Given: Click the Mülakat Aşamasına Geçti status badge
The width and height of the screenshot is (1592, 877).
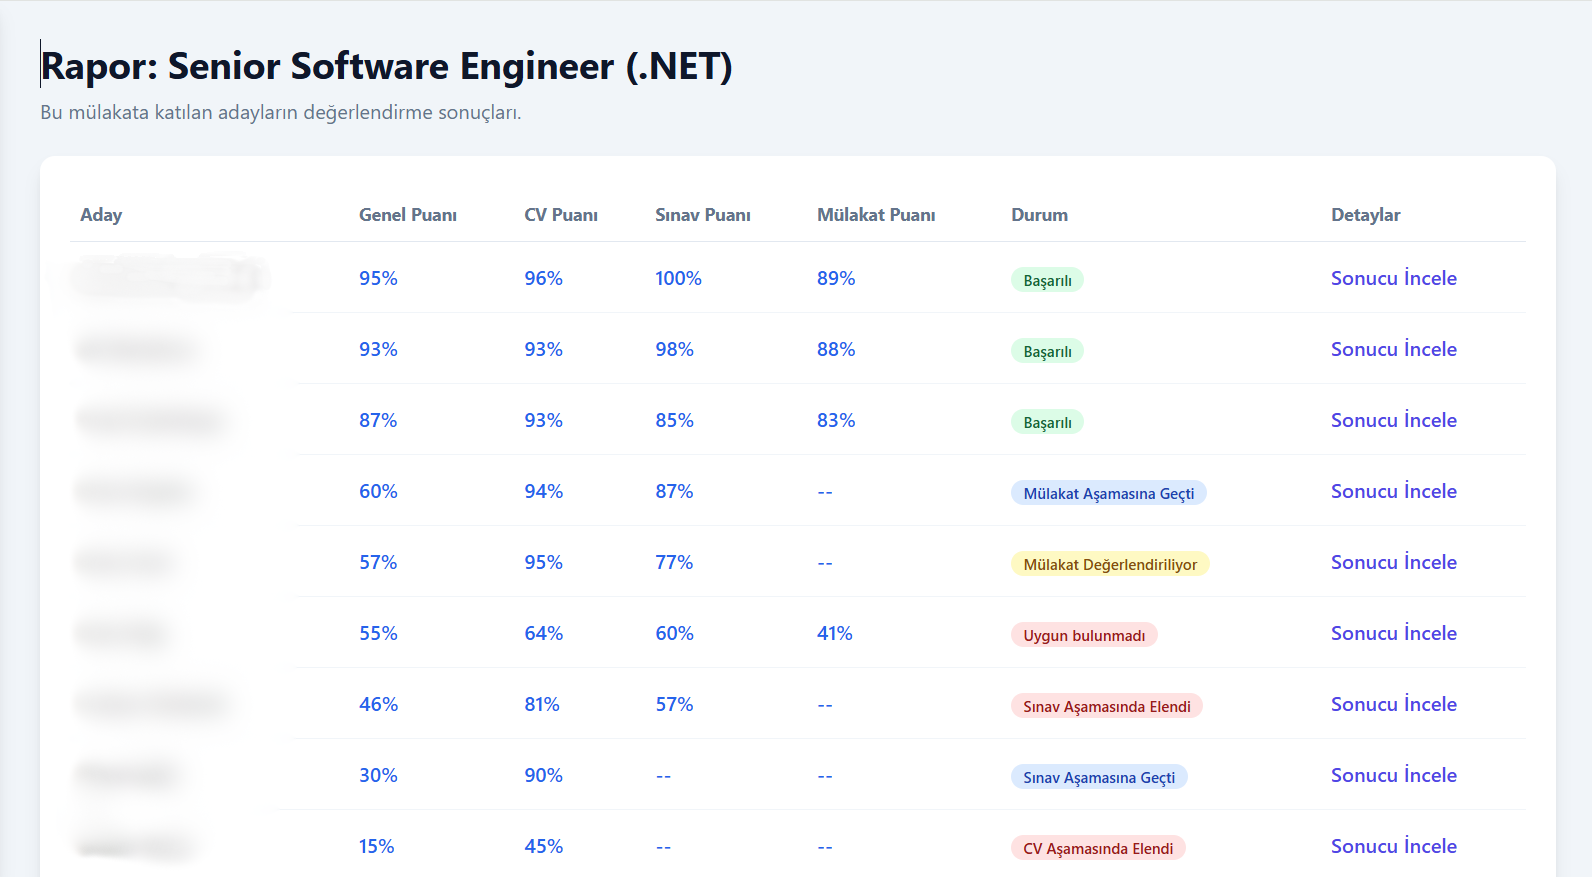Looking at the screenshot, I should click(x=1108, y=493).
